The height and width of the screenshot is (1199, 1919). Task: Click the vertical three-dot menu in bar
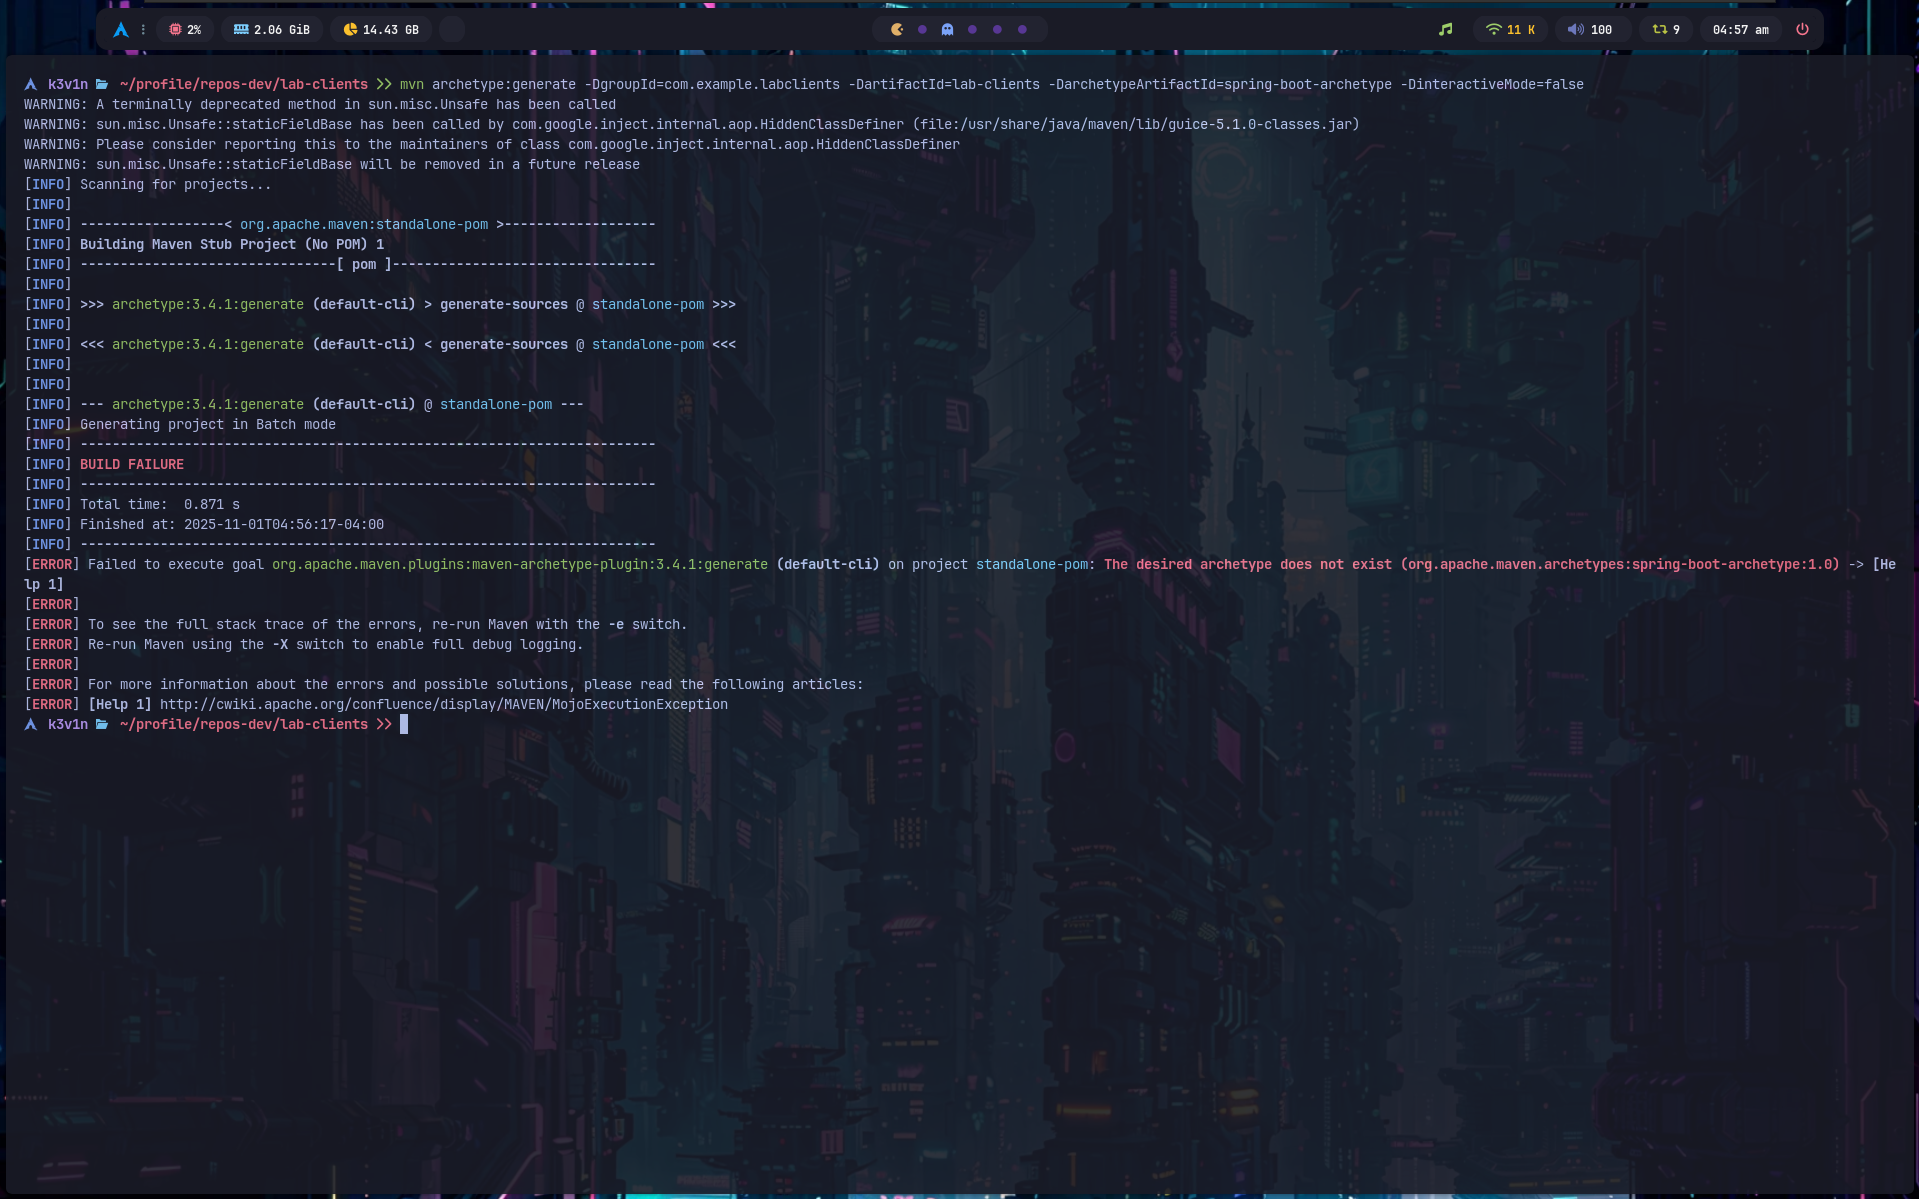143,30
